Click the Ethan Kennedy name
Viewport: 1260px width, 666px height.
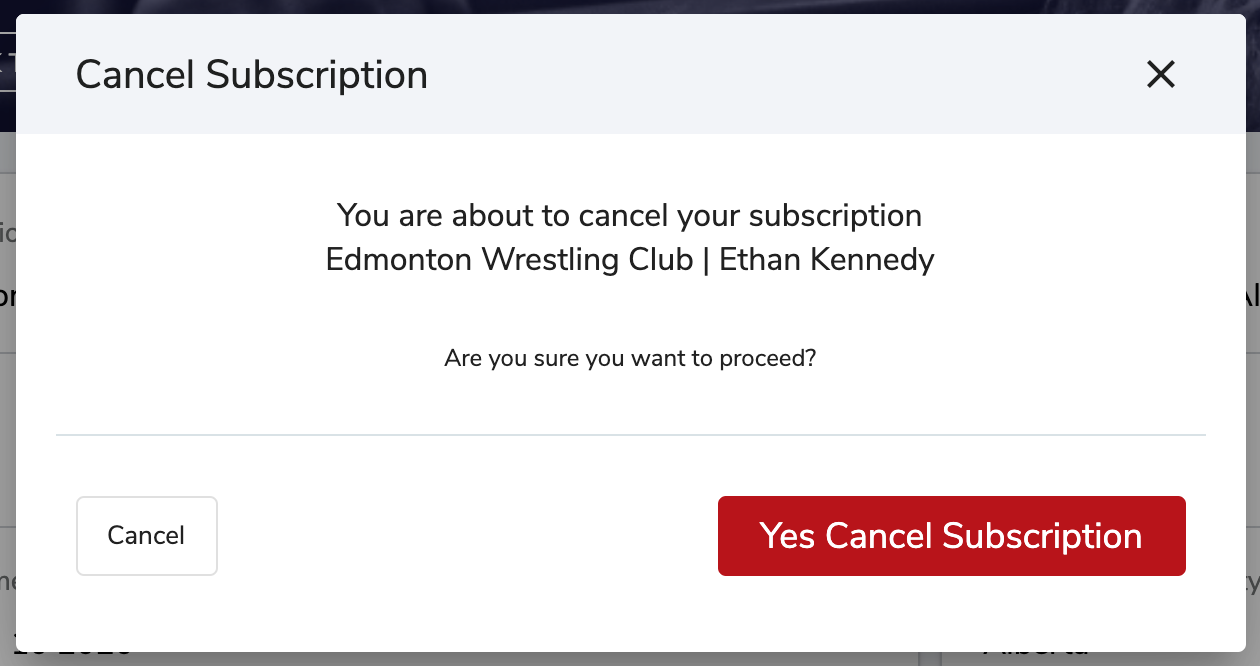click(x=827, y=260)
